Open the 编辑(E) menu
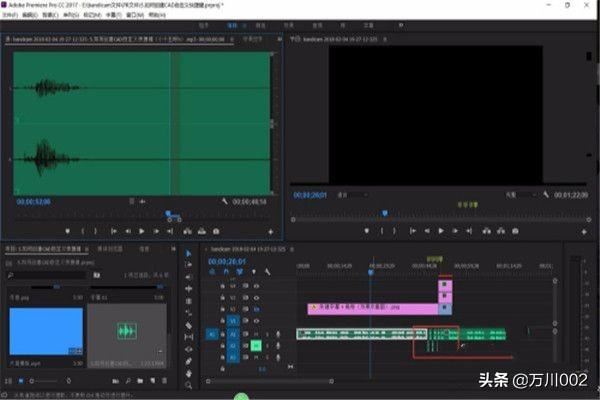 (30, 15)
